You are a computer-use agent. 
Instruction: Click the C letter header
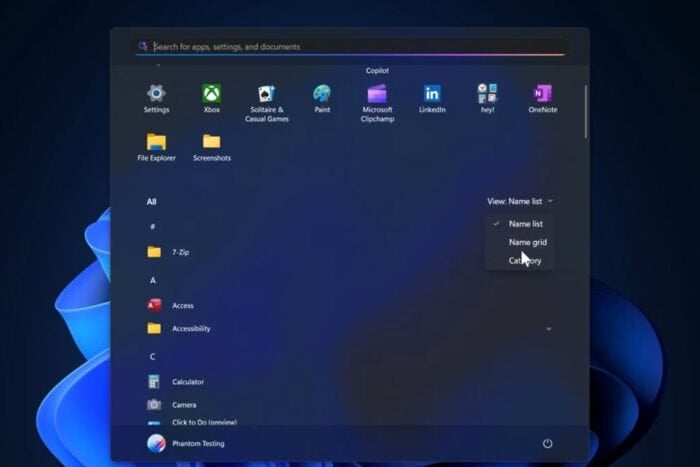tap(153, 357)
